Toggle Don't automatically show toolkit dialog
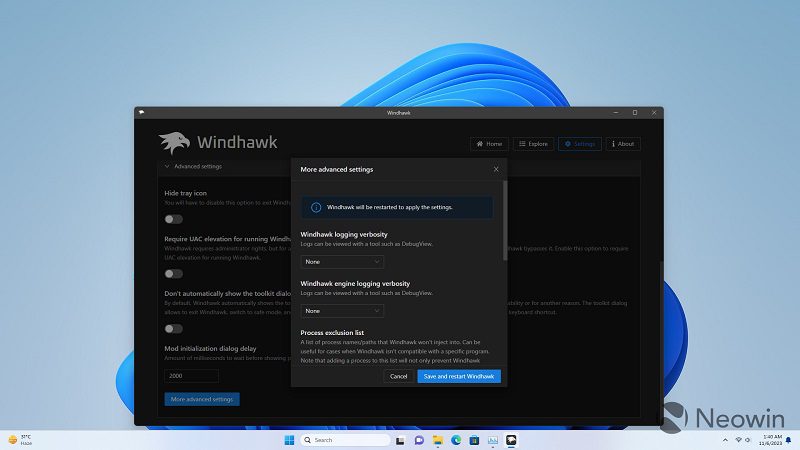 click(174, 328)
